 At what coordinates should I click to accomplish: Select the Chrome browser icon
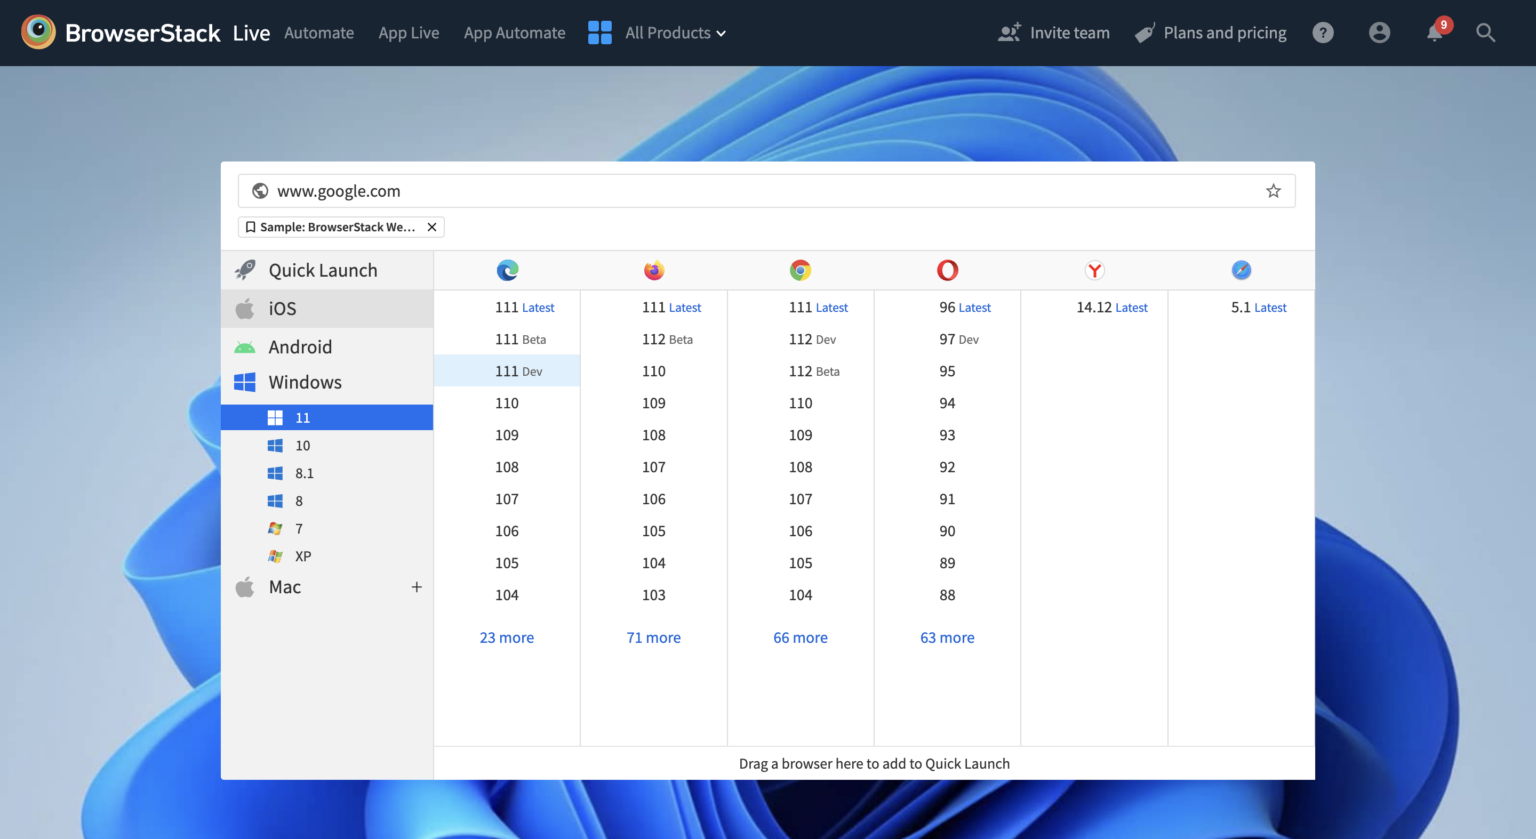coord(800,269)
